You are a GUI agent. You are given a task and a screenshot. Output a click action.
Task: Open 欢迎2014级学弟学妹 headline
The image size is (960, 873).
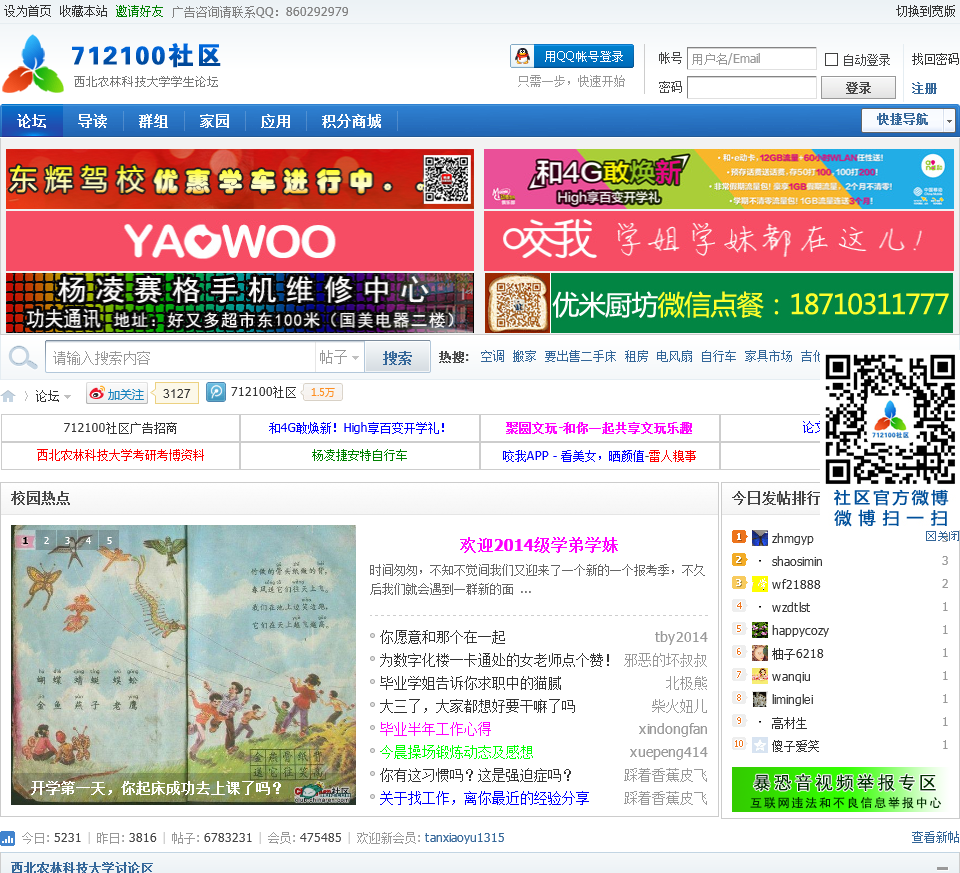(x=539, y=545)
